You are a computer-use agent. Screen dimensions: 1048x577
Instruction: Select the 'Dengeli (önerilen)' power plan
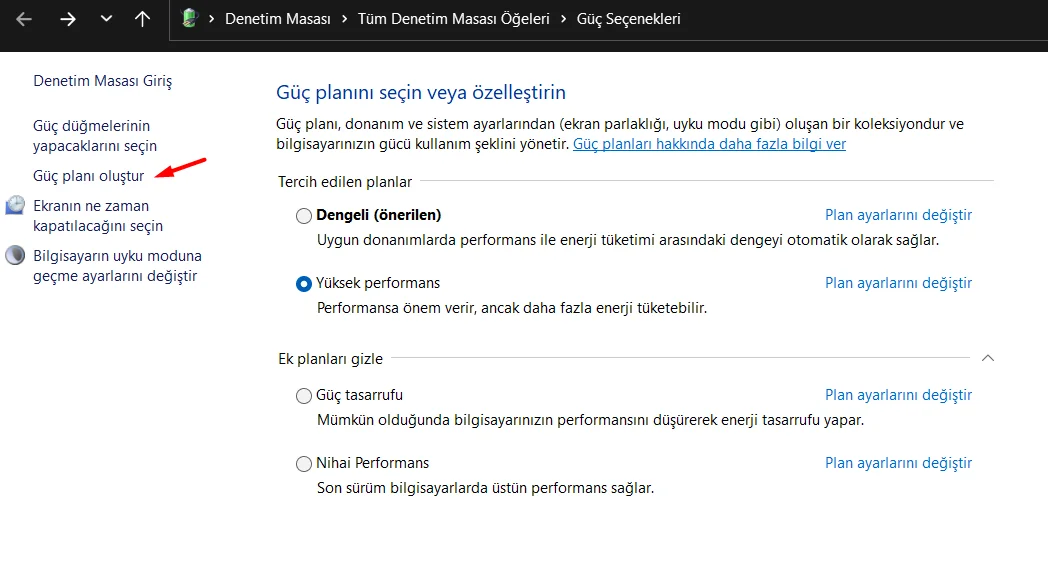pyautogui.click(x=303, y=215)
